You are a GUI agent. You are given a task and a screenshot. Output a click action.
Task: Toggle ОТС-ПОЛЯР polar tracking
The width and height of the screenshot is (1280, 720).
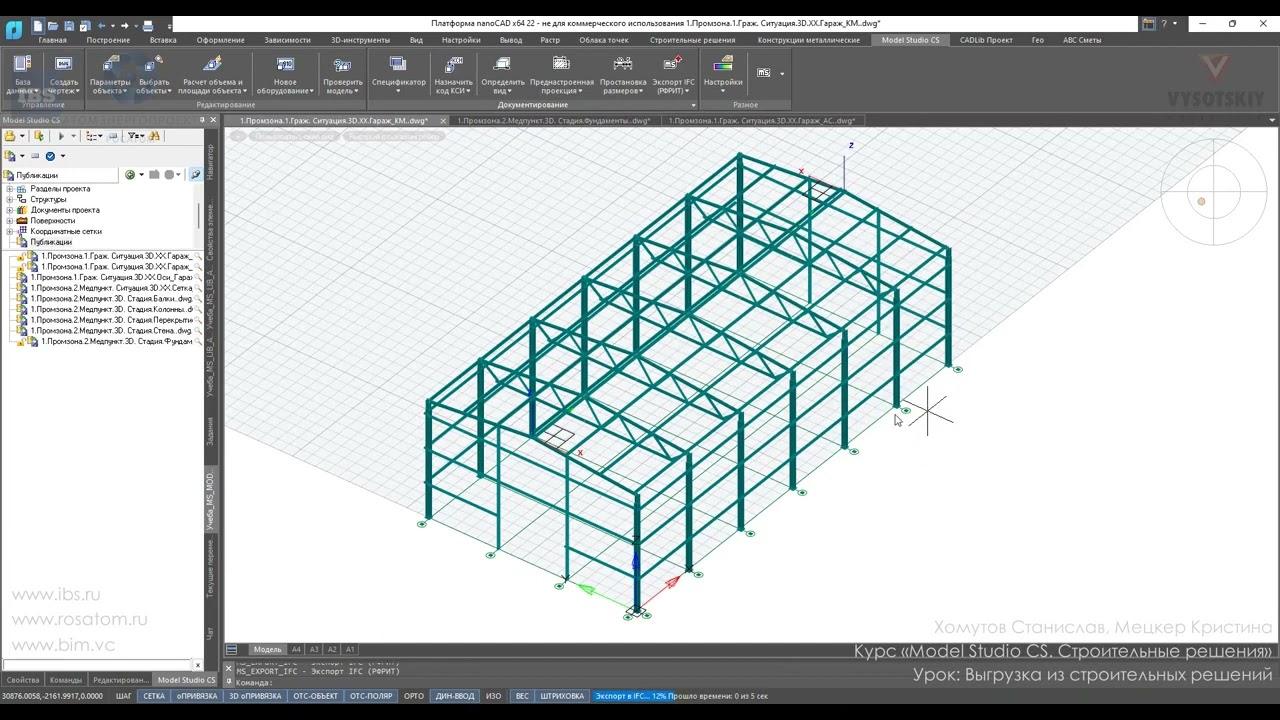coord(371,696)
